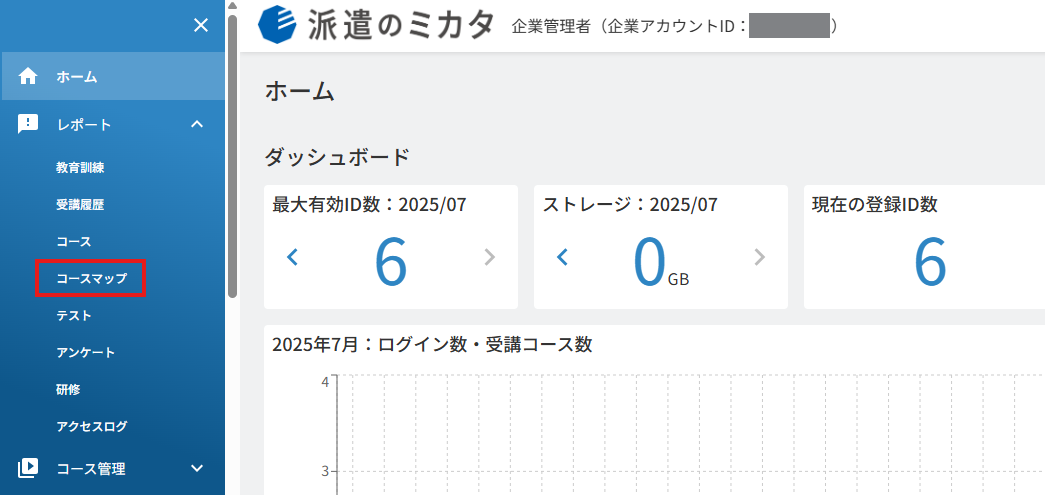Collapse the レポート section chevron
The width and height of the screenshot is (1045, 495).
click(197, 124)
